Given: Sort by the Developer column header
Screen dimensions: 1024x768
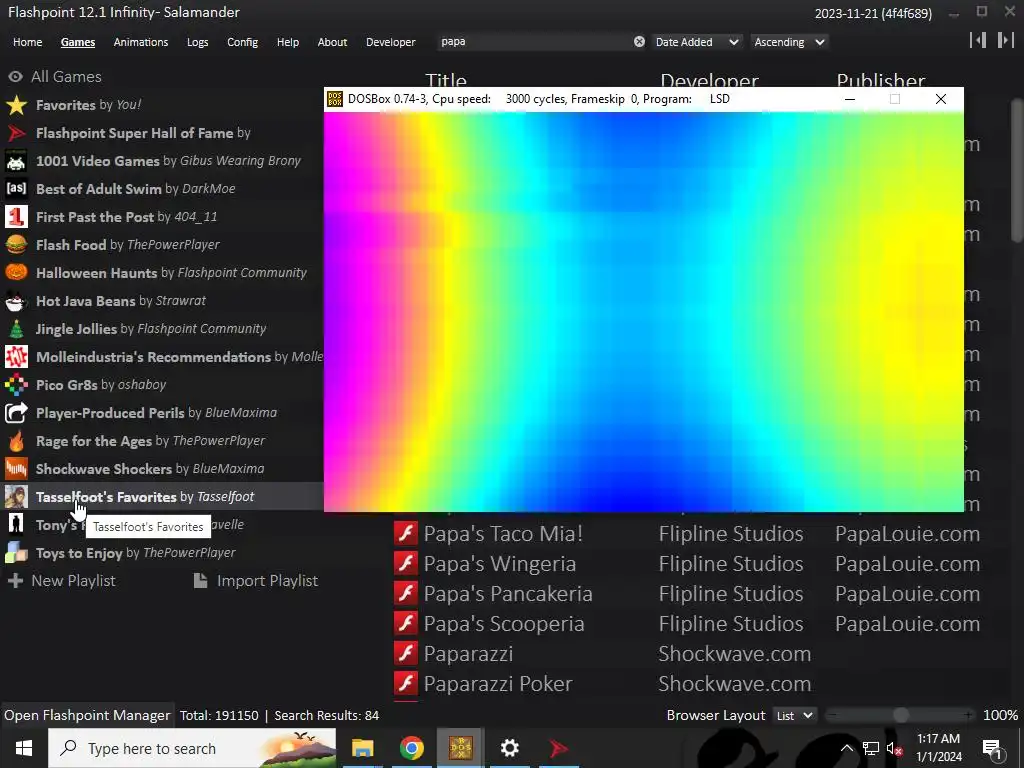Looking at the screenshot, I should click(x=709, y=80).
